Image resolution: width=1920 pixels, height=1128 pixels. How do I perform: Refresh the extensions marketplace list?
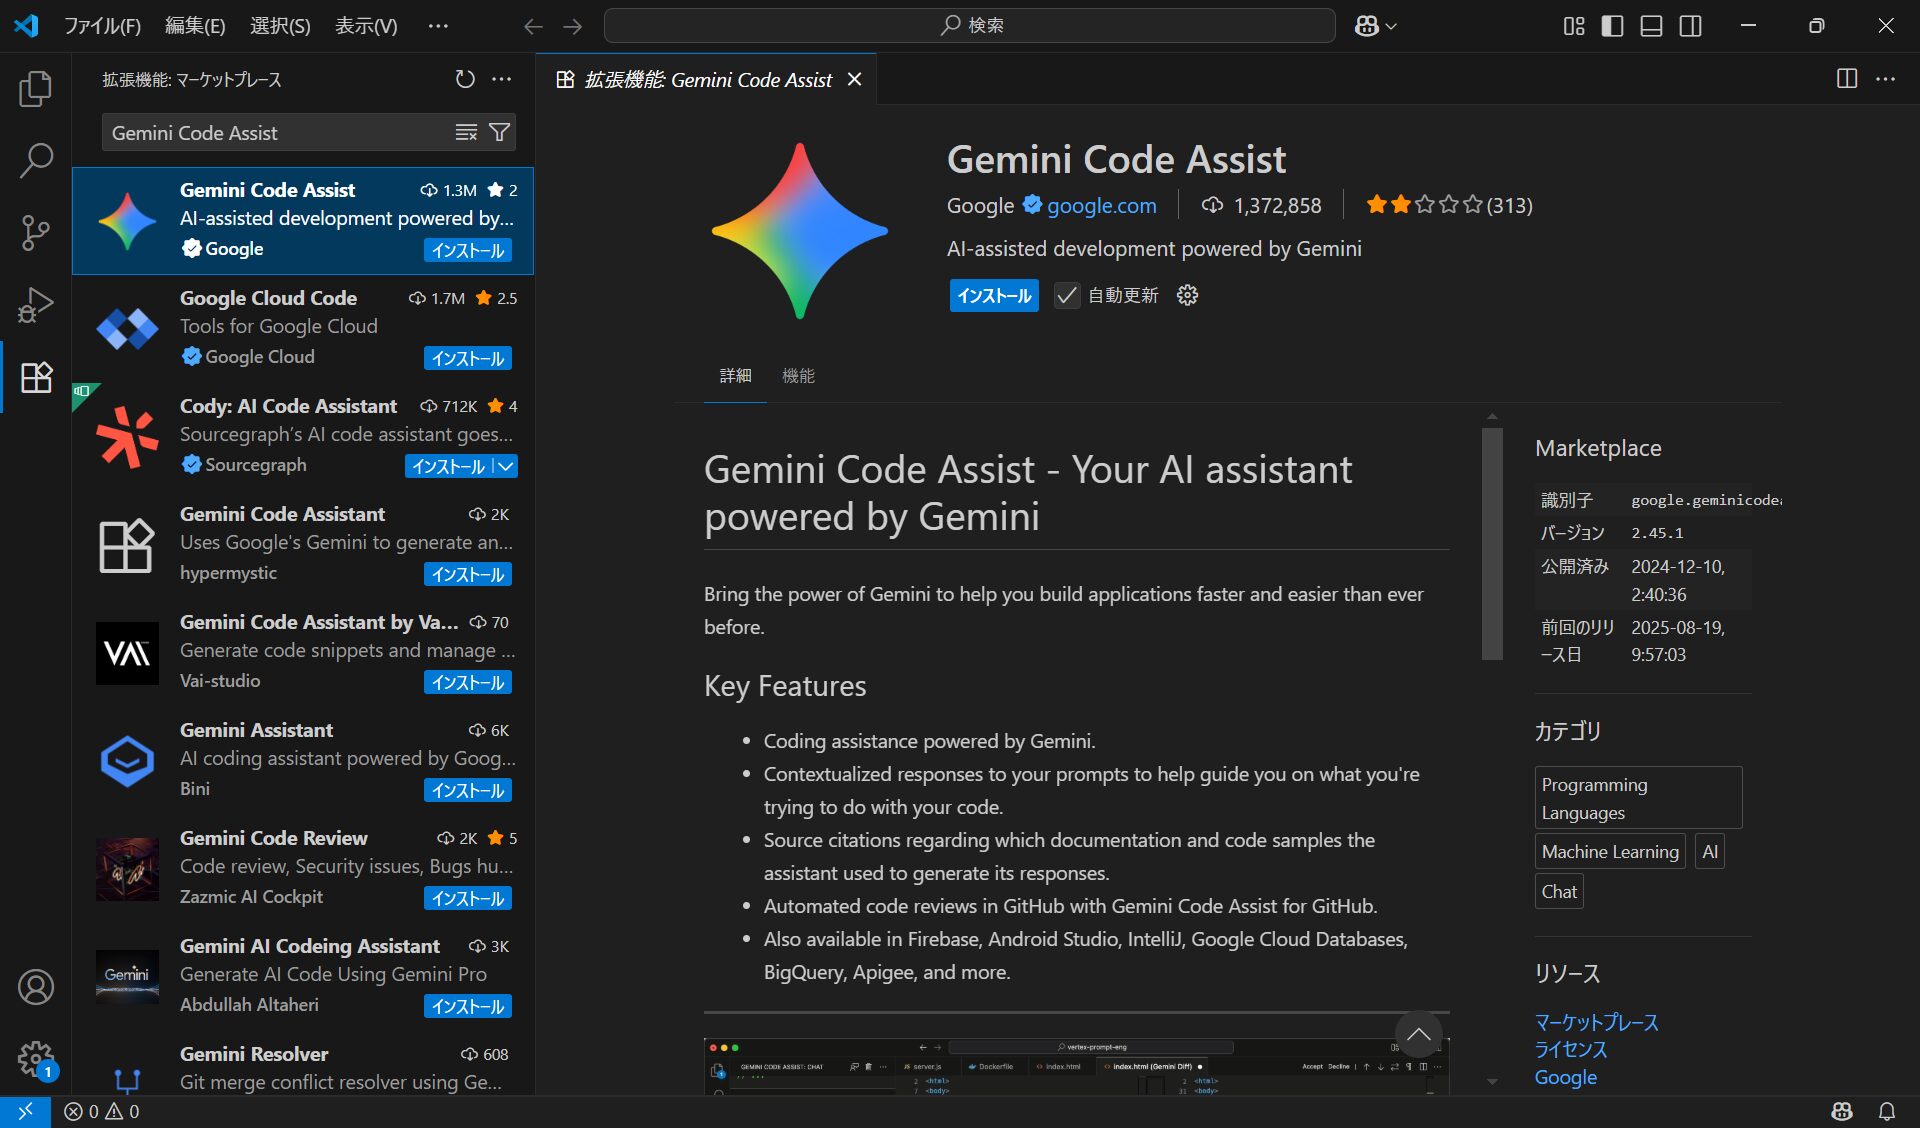[465, 79]
